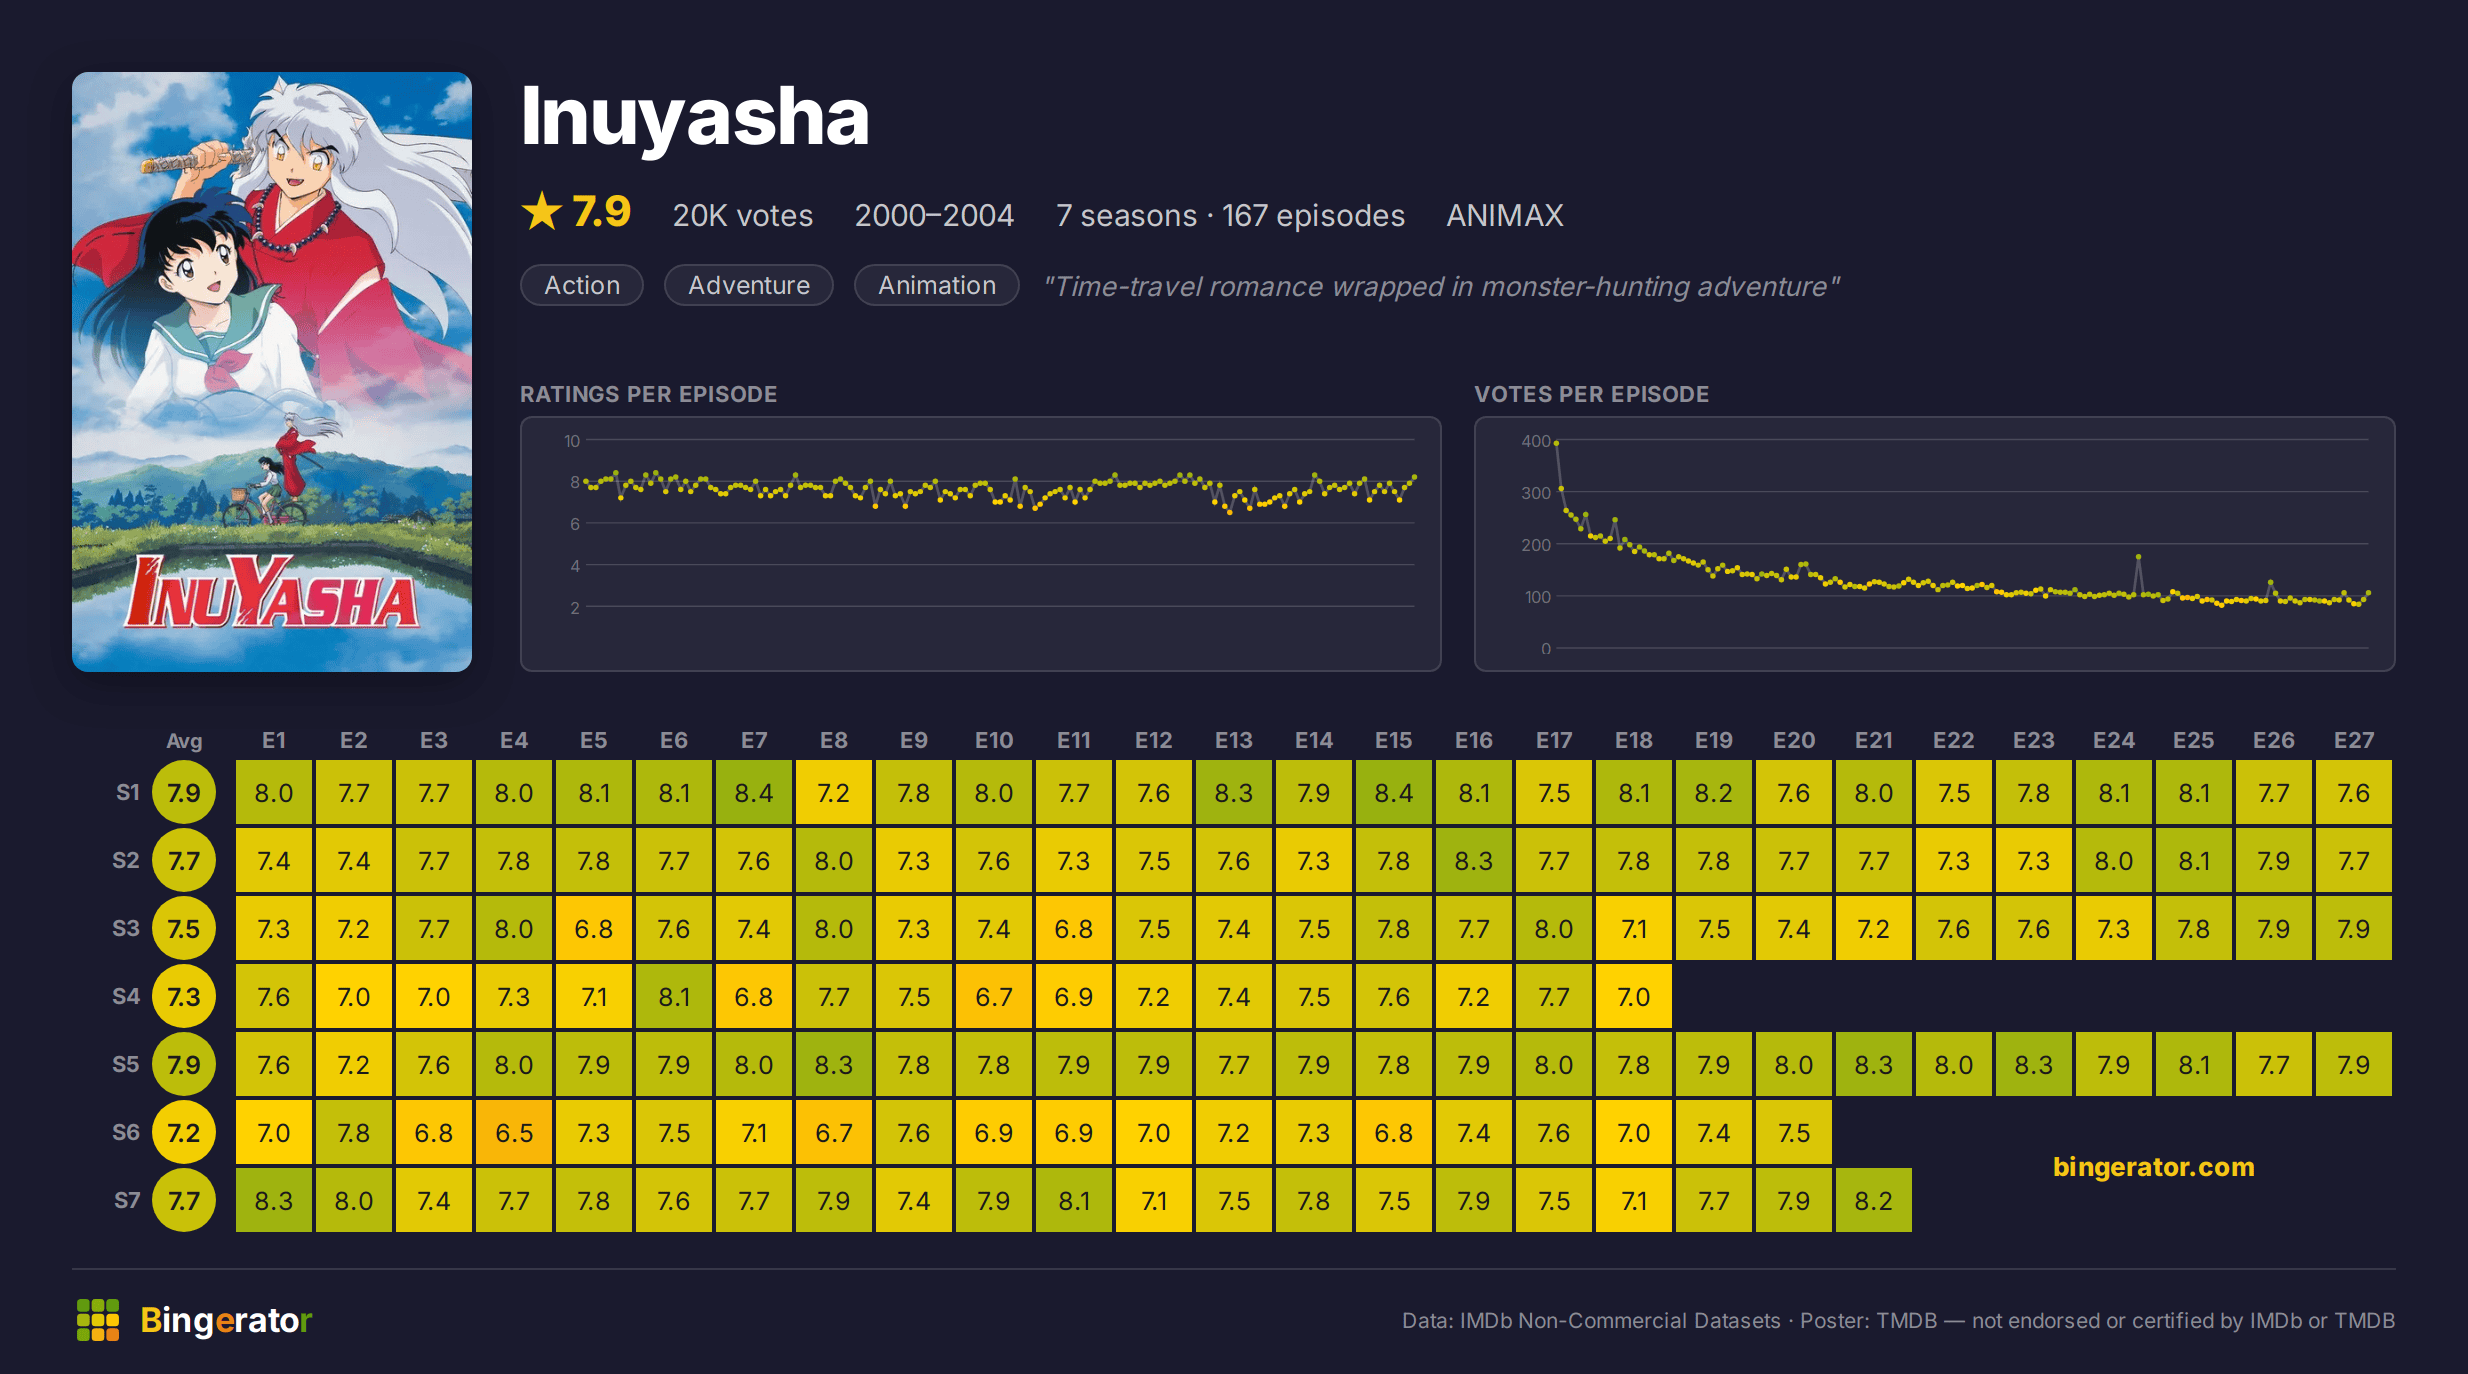
Task: Click the E27 column header
Action: click(2354, 740)
